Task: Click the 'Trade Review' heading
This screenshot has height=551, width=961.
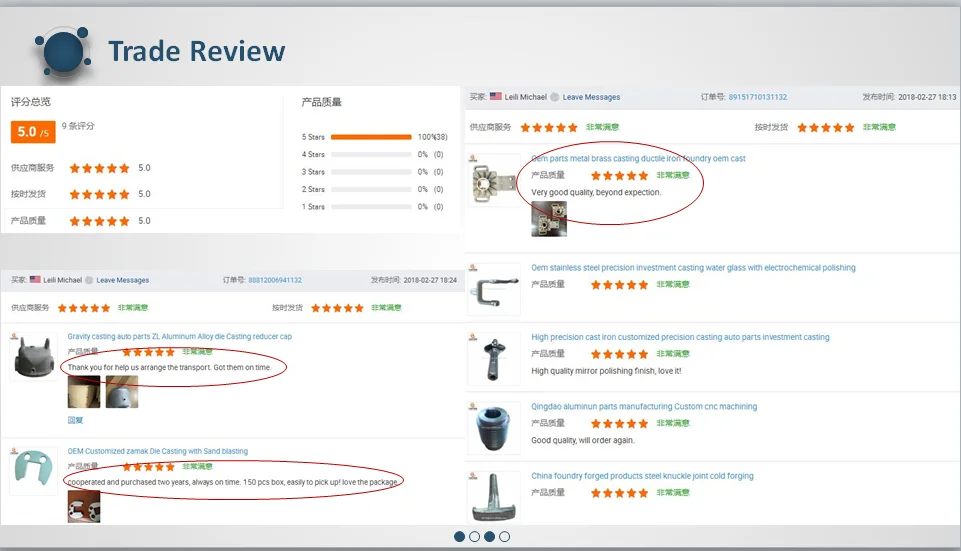Action: point(197,51)
